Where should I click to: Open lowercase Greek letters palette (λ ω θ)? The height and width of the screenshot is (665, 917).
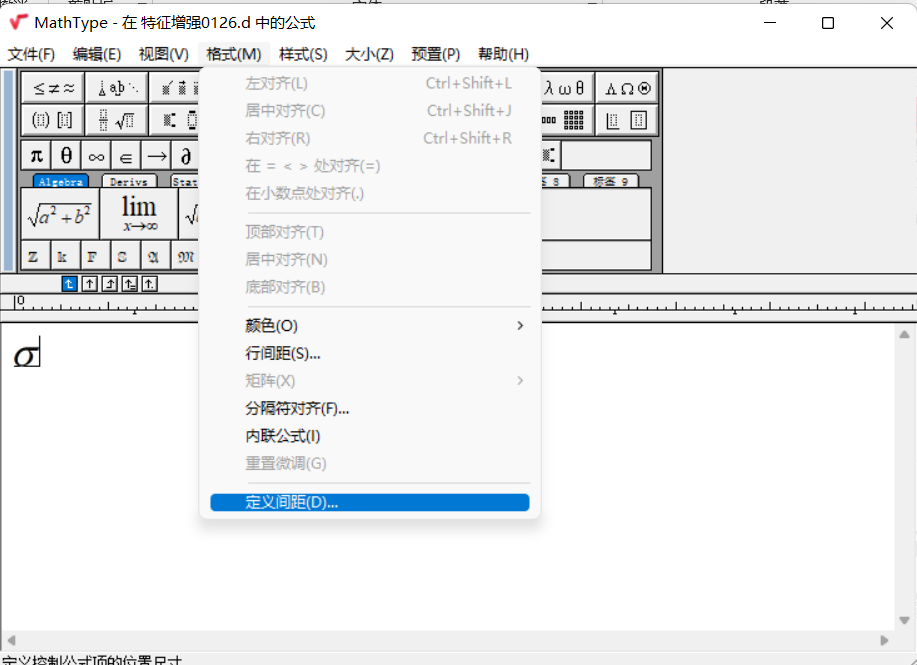pyautogui.click(x=567, y=88)
